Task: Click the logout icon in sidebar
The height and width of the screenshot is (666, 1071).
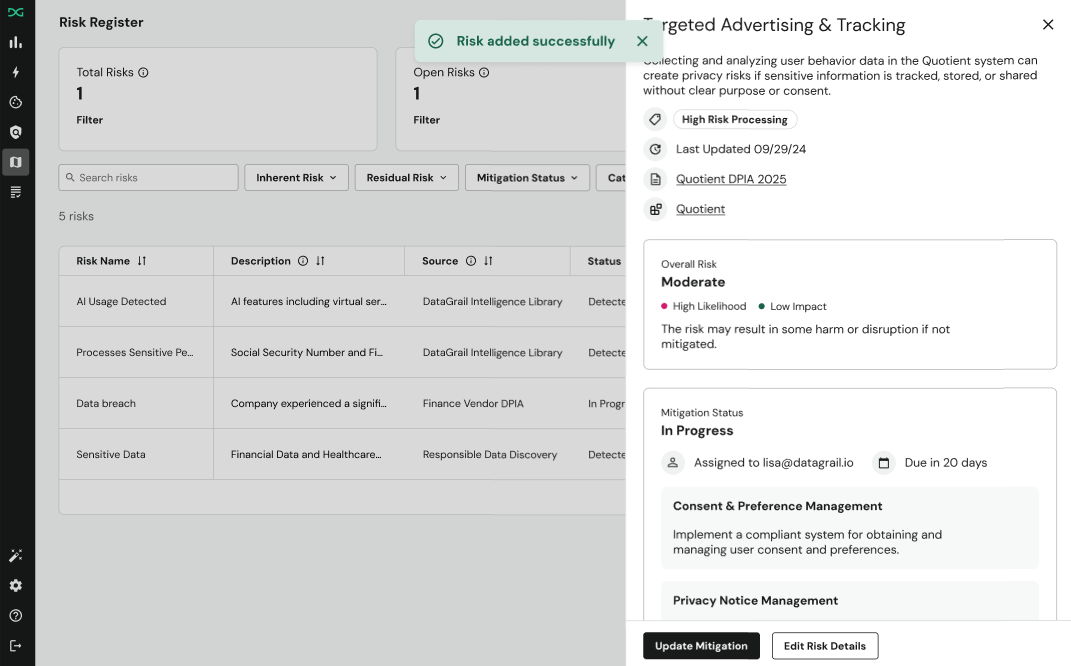Action: pos(15,646)
